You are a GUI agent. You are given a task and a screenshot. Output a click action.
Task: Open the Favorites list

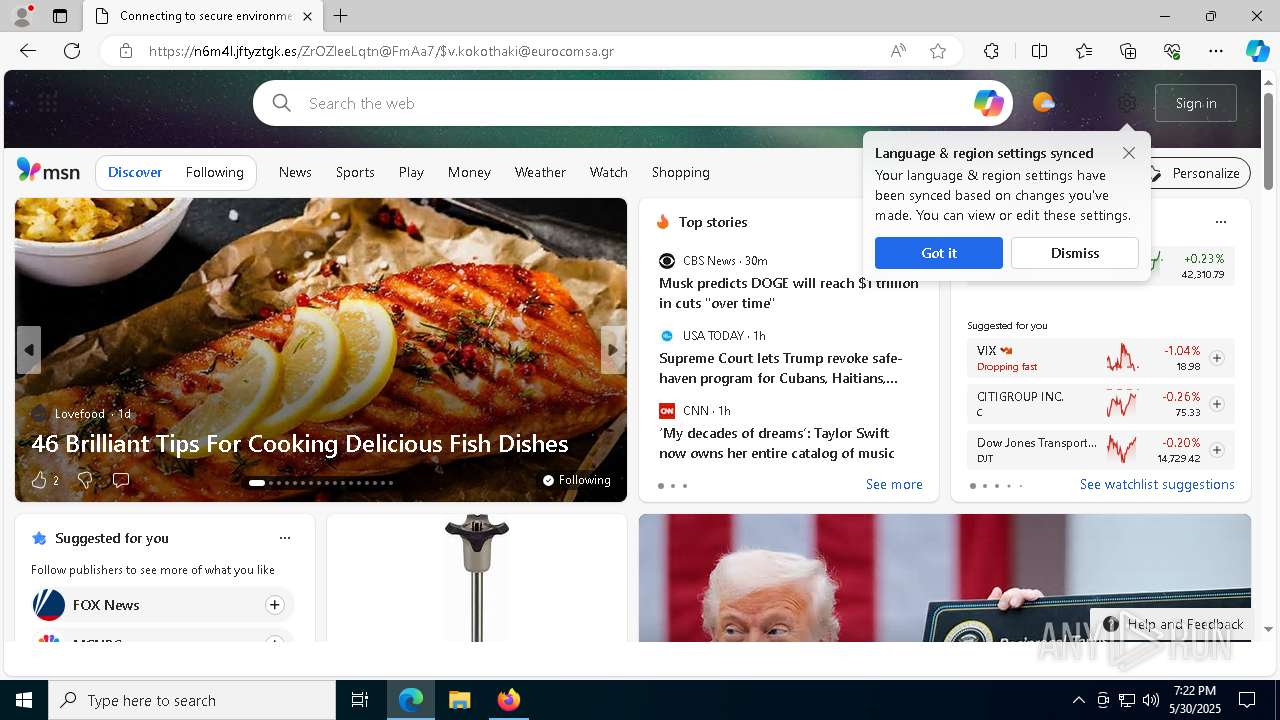pos(1084,51)
